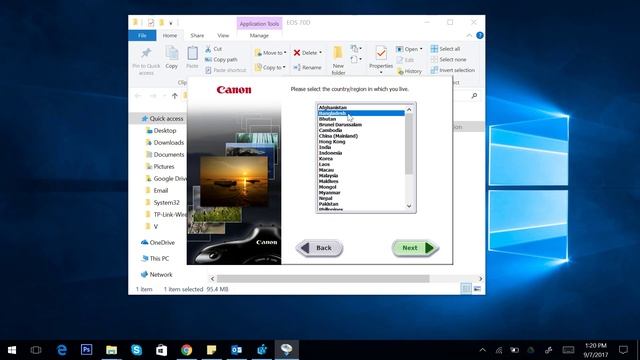Open the Properties checkmark icon

coord(381,53)
